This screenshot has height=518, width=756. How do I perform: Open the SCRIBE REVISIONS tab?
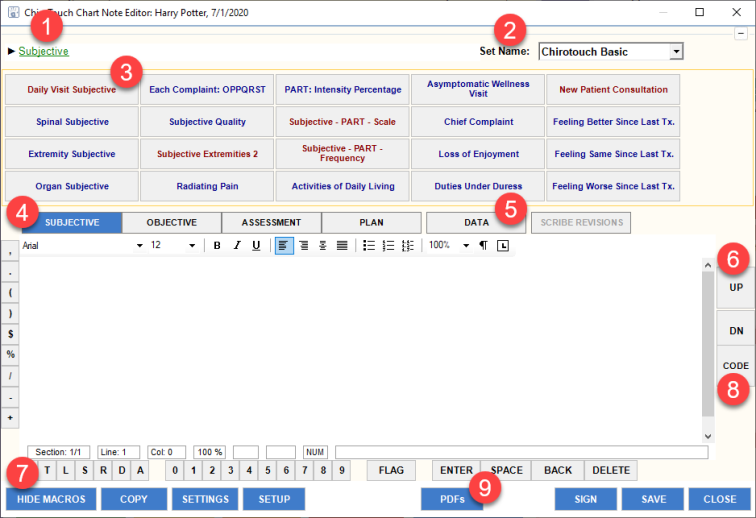click(581, 223)
